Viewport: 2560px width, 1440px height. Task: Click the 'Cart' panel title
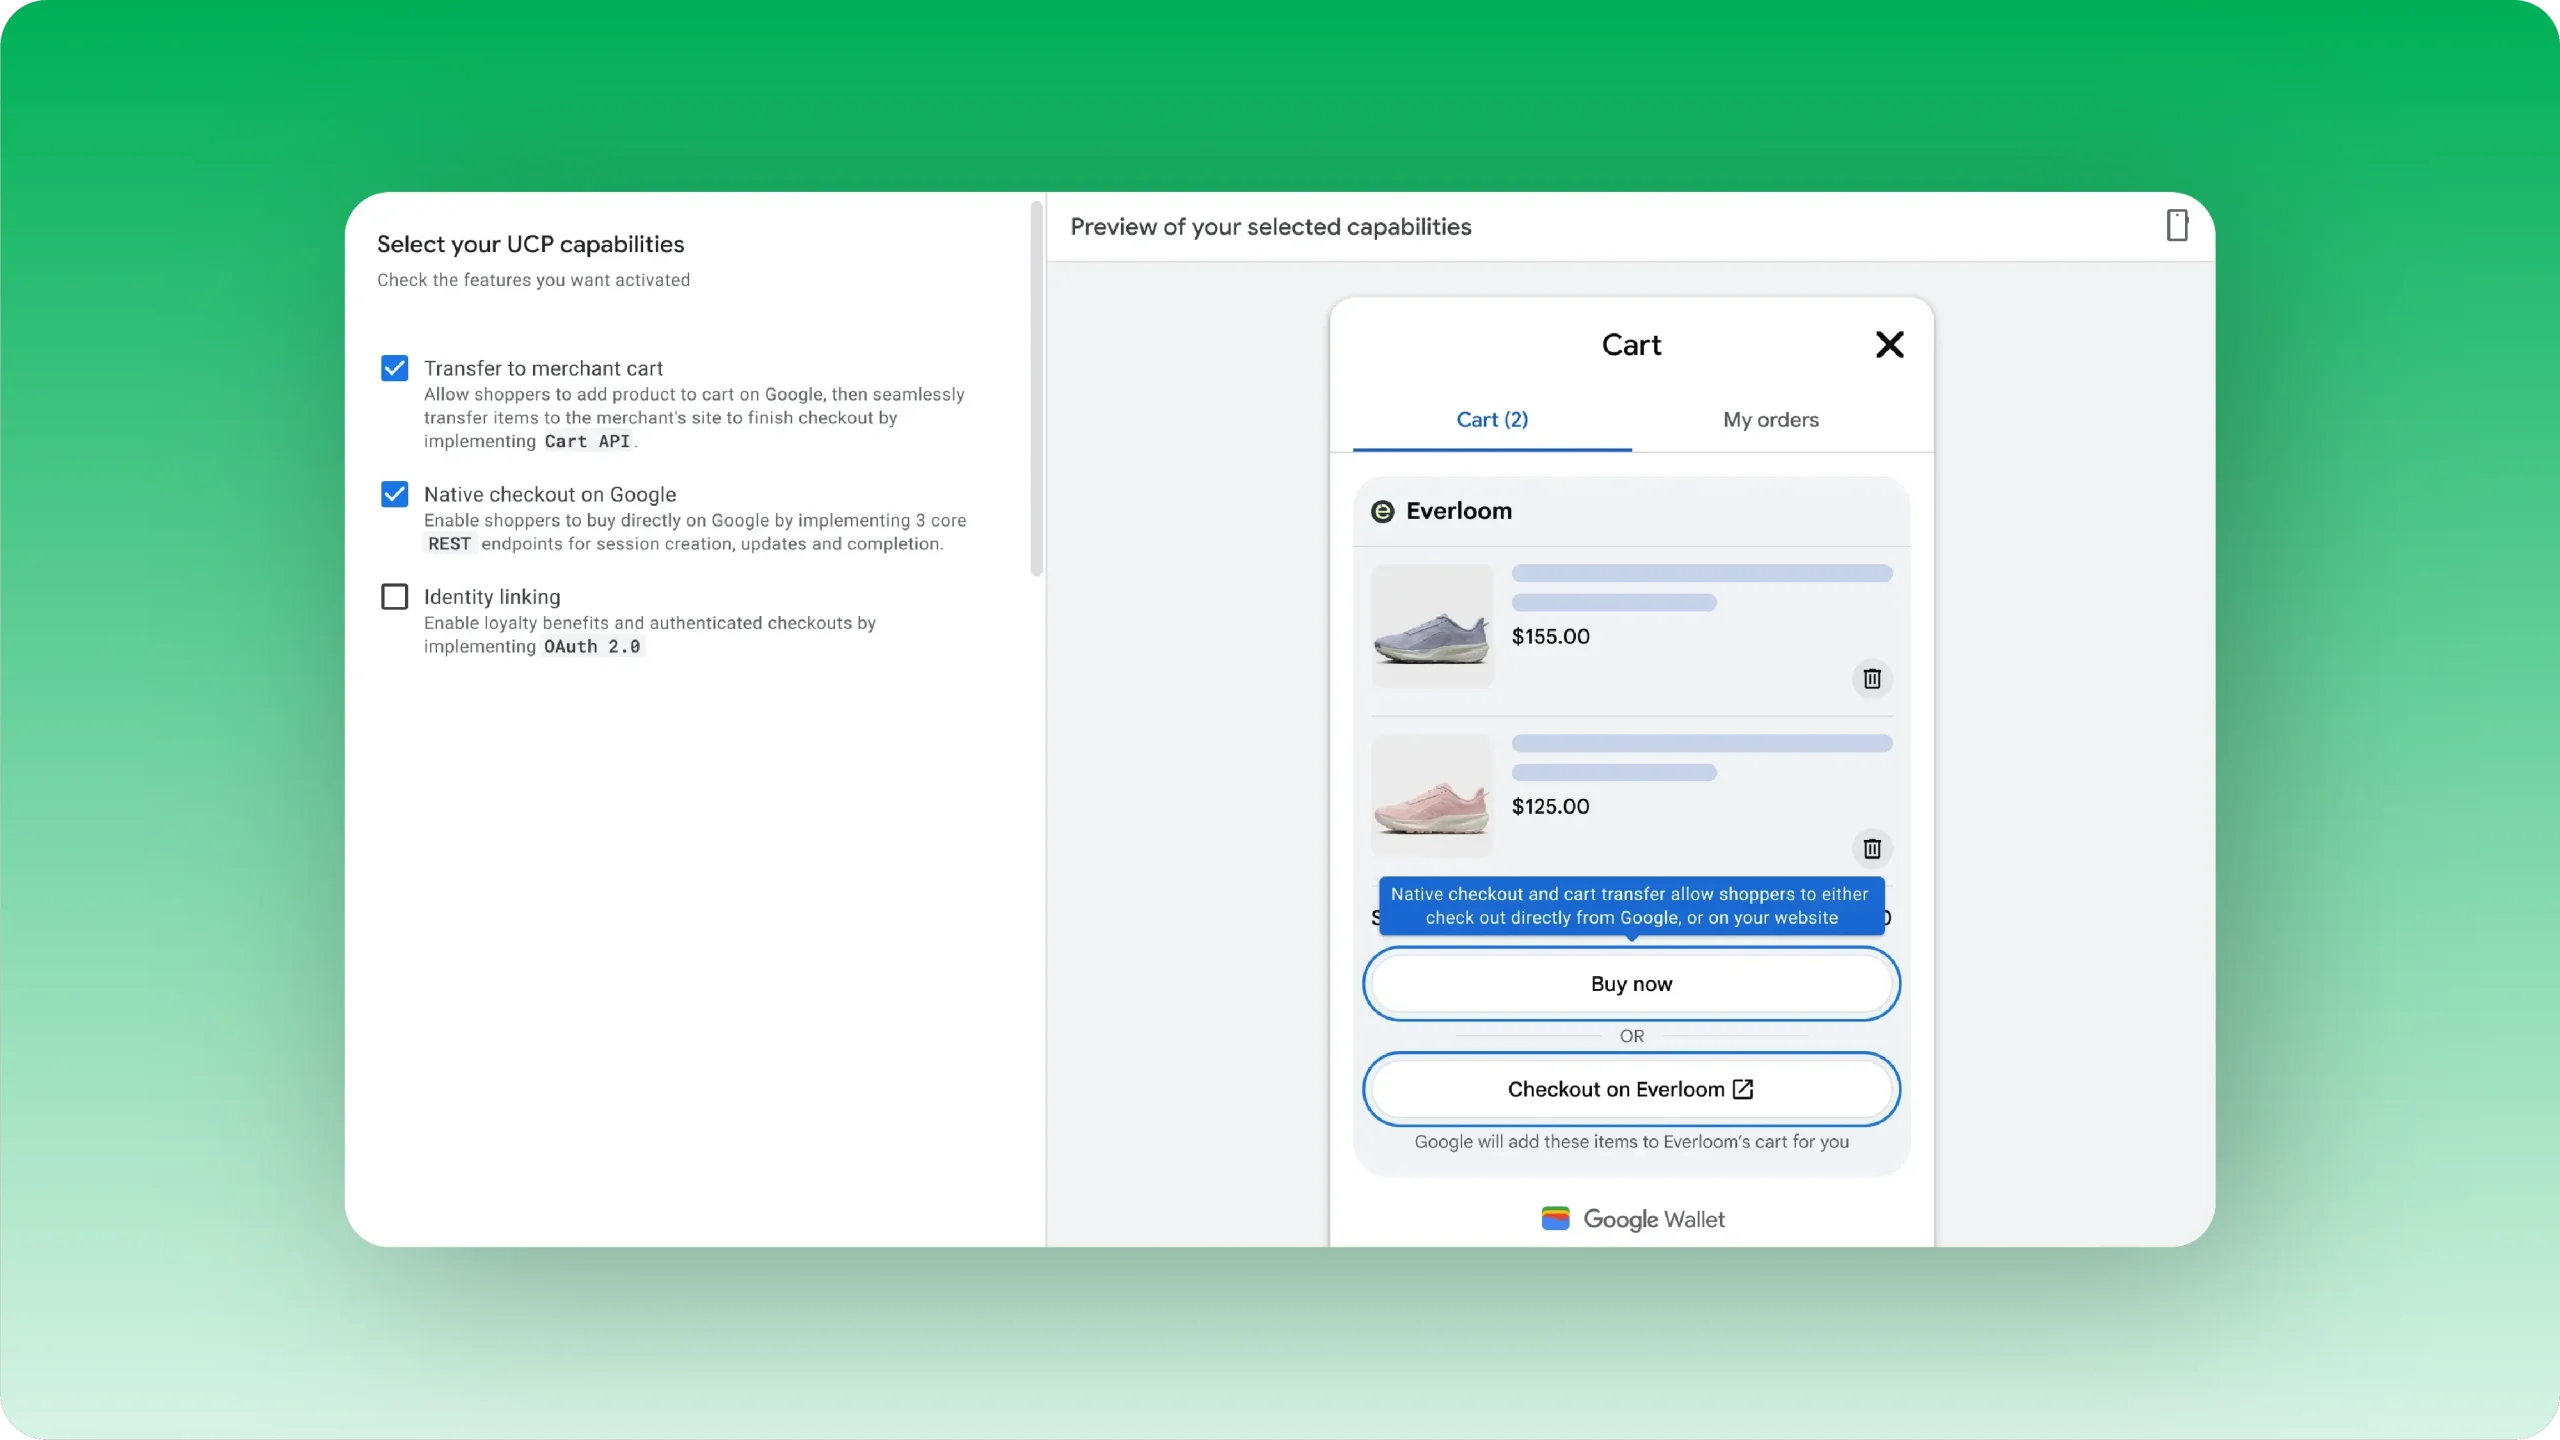coord(1631,345)
